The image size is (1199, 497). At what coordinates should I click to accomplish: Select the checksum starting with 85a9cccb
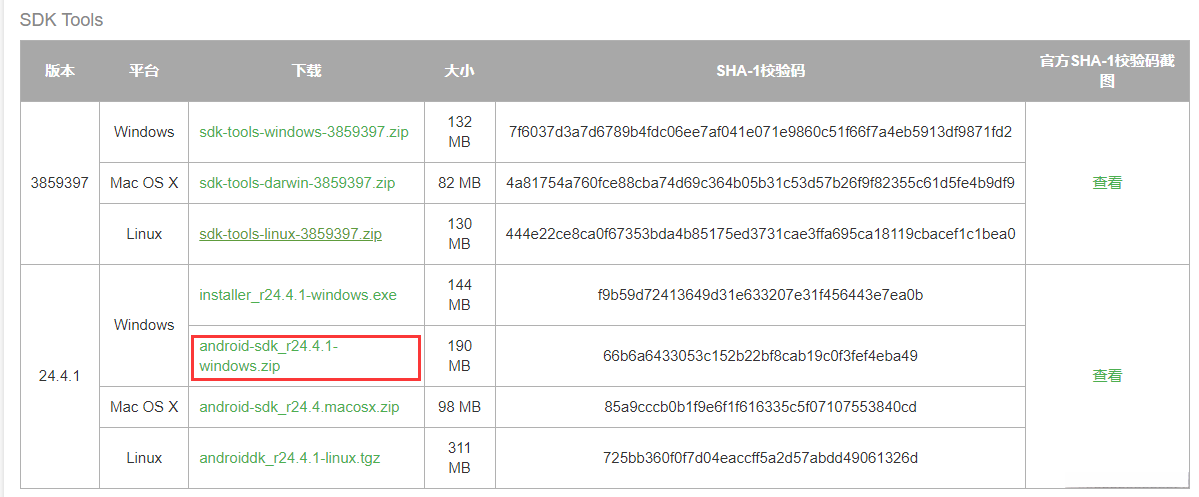coord(760,407)
